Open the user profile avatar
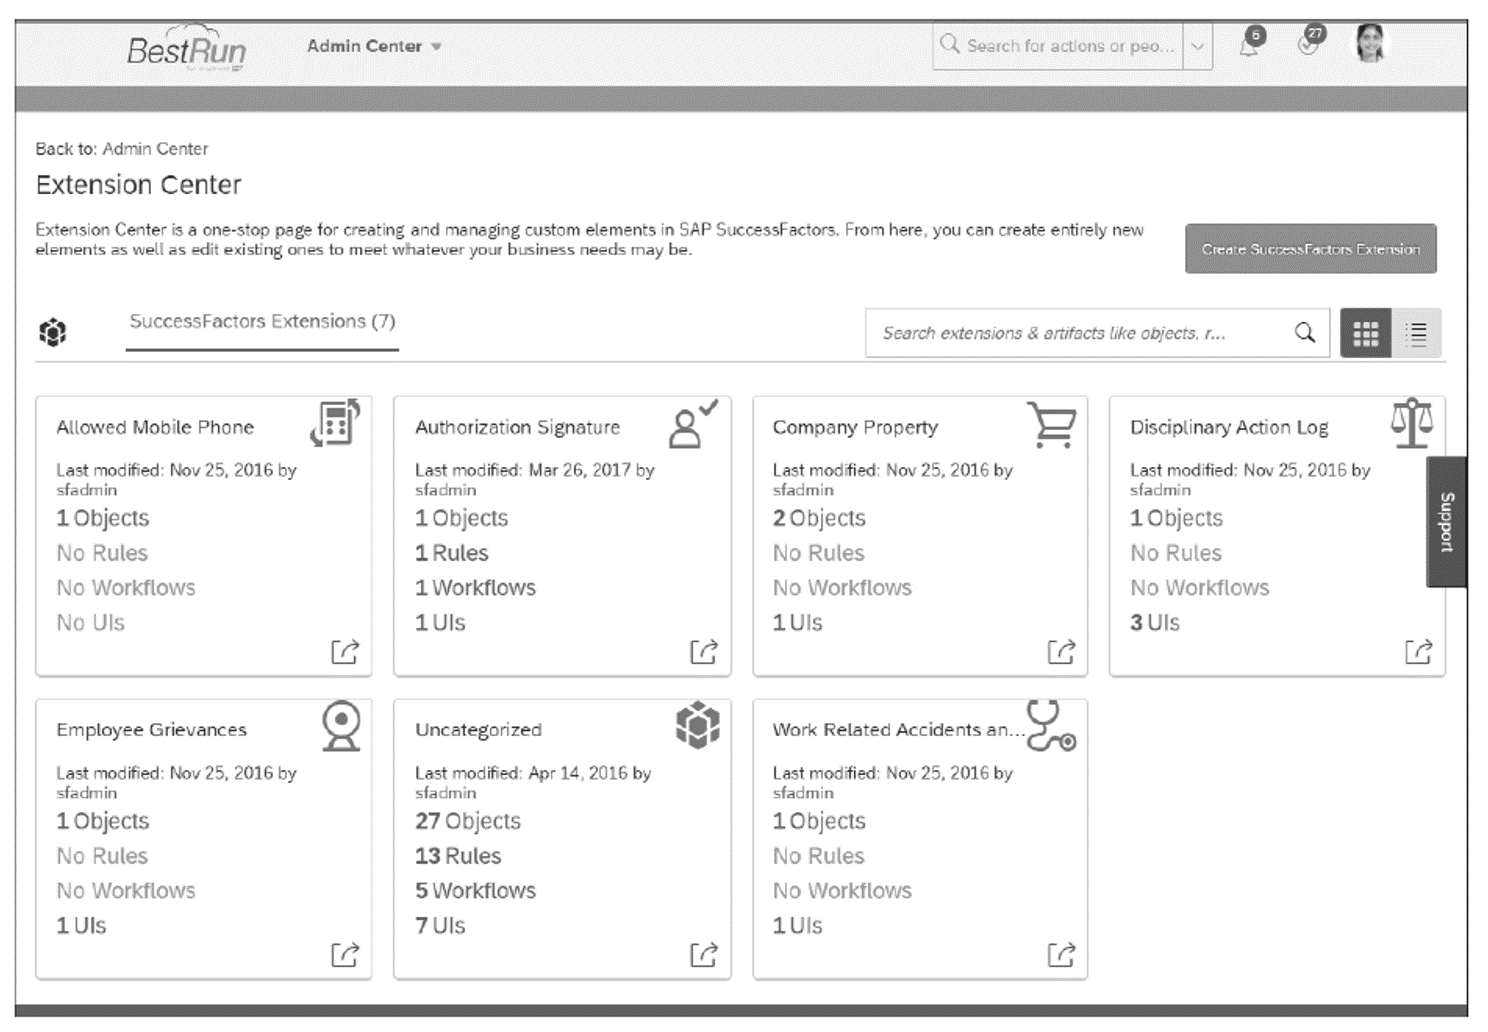 coord(1370,44)
